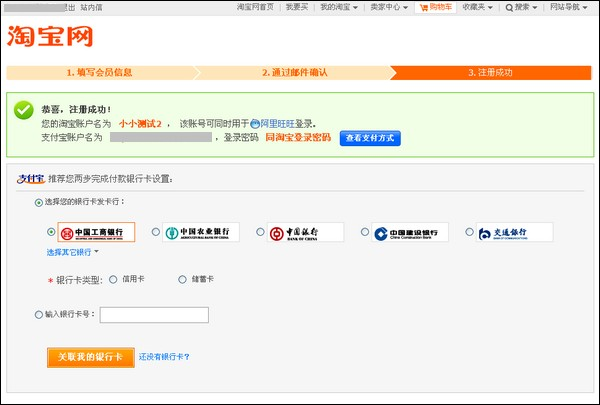The width and height of the screenshot is (600, 405).
Task: Select the ICBC bank radio button
Action: (51, 232)
